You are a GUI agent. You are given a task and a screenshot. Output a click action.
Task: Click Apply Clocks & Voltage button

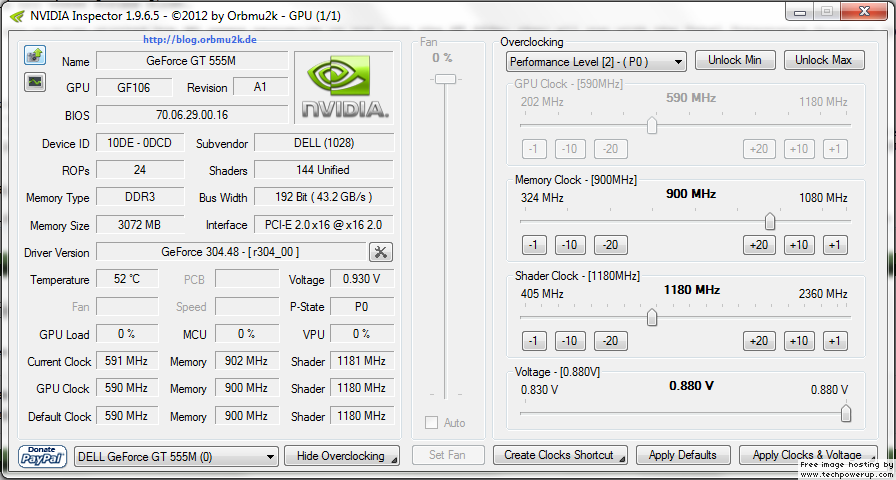tap(808, 455)
